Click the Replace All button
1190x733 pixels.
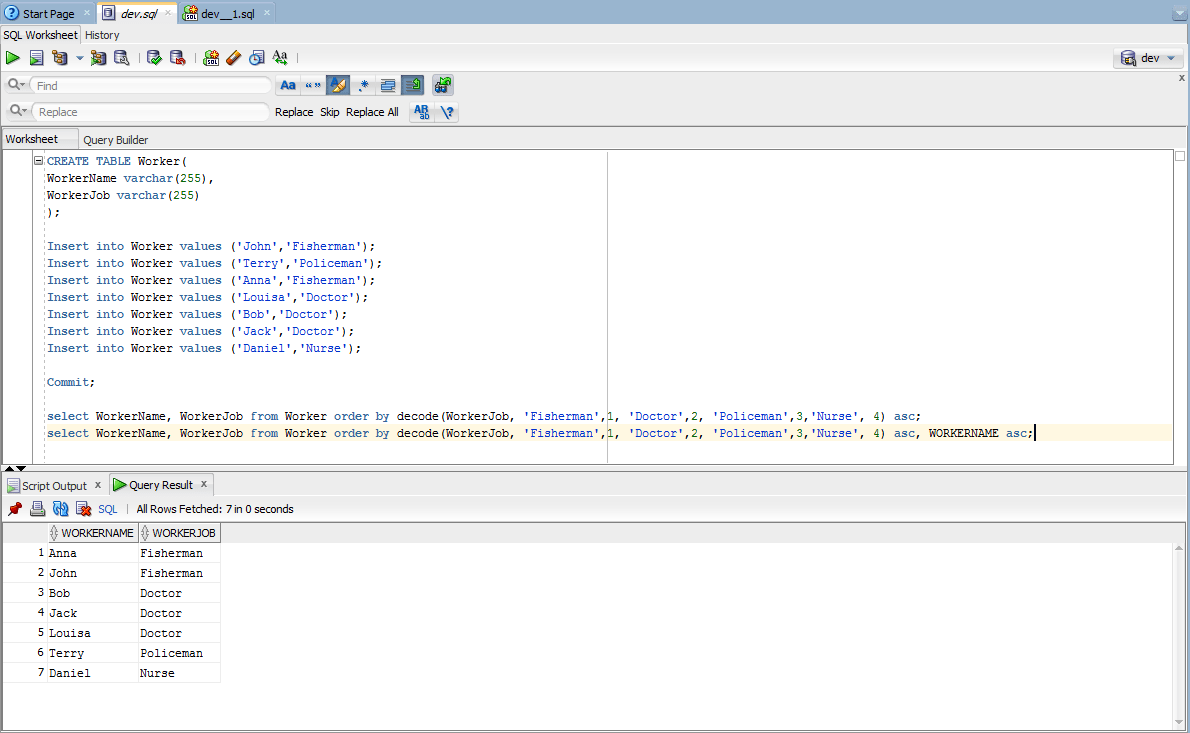(371, 112)
